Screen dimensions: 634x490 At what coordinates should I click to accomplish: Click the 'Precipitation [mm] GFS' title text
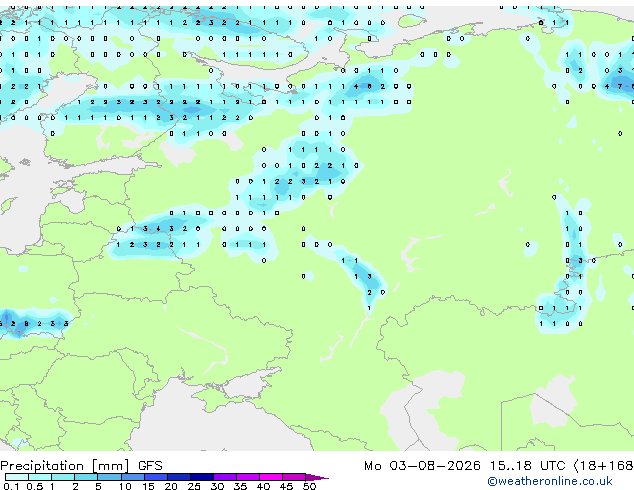click(x=81, y=466)
